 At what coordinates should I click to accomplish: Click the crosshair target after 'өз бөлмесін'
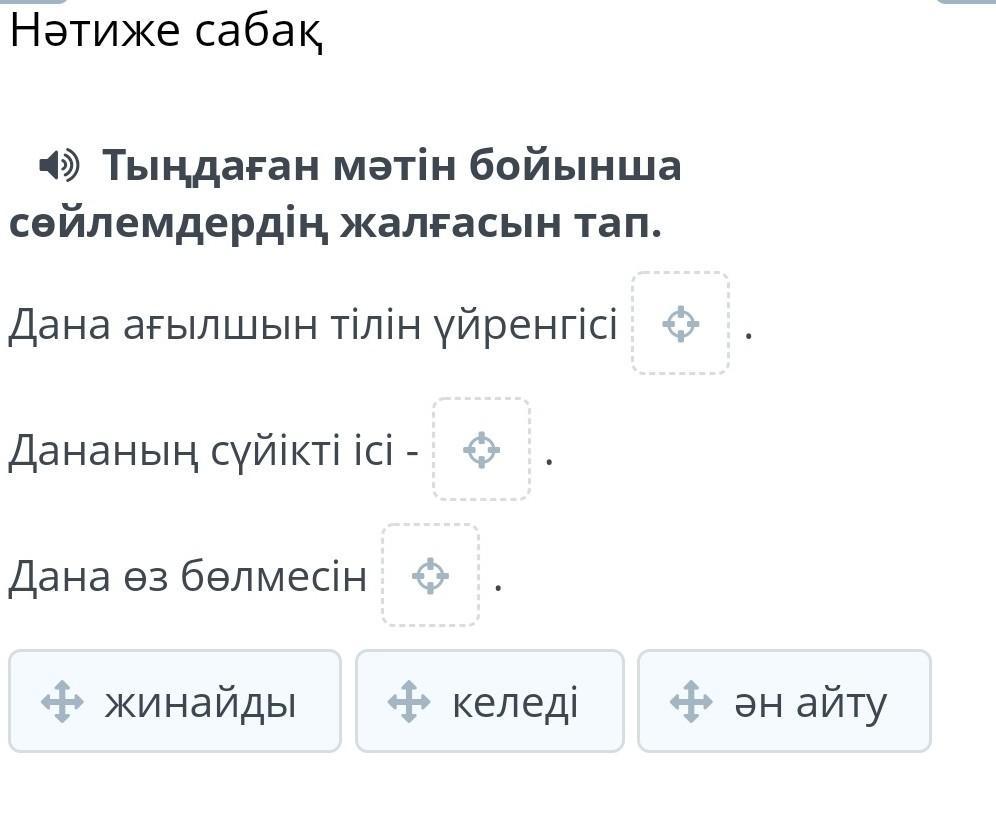(x=431, y=576)
